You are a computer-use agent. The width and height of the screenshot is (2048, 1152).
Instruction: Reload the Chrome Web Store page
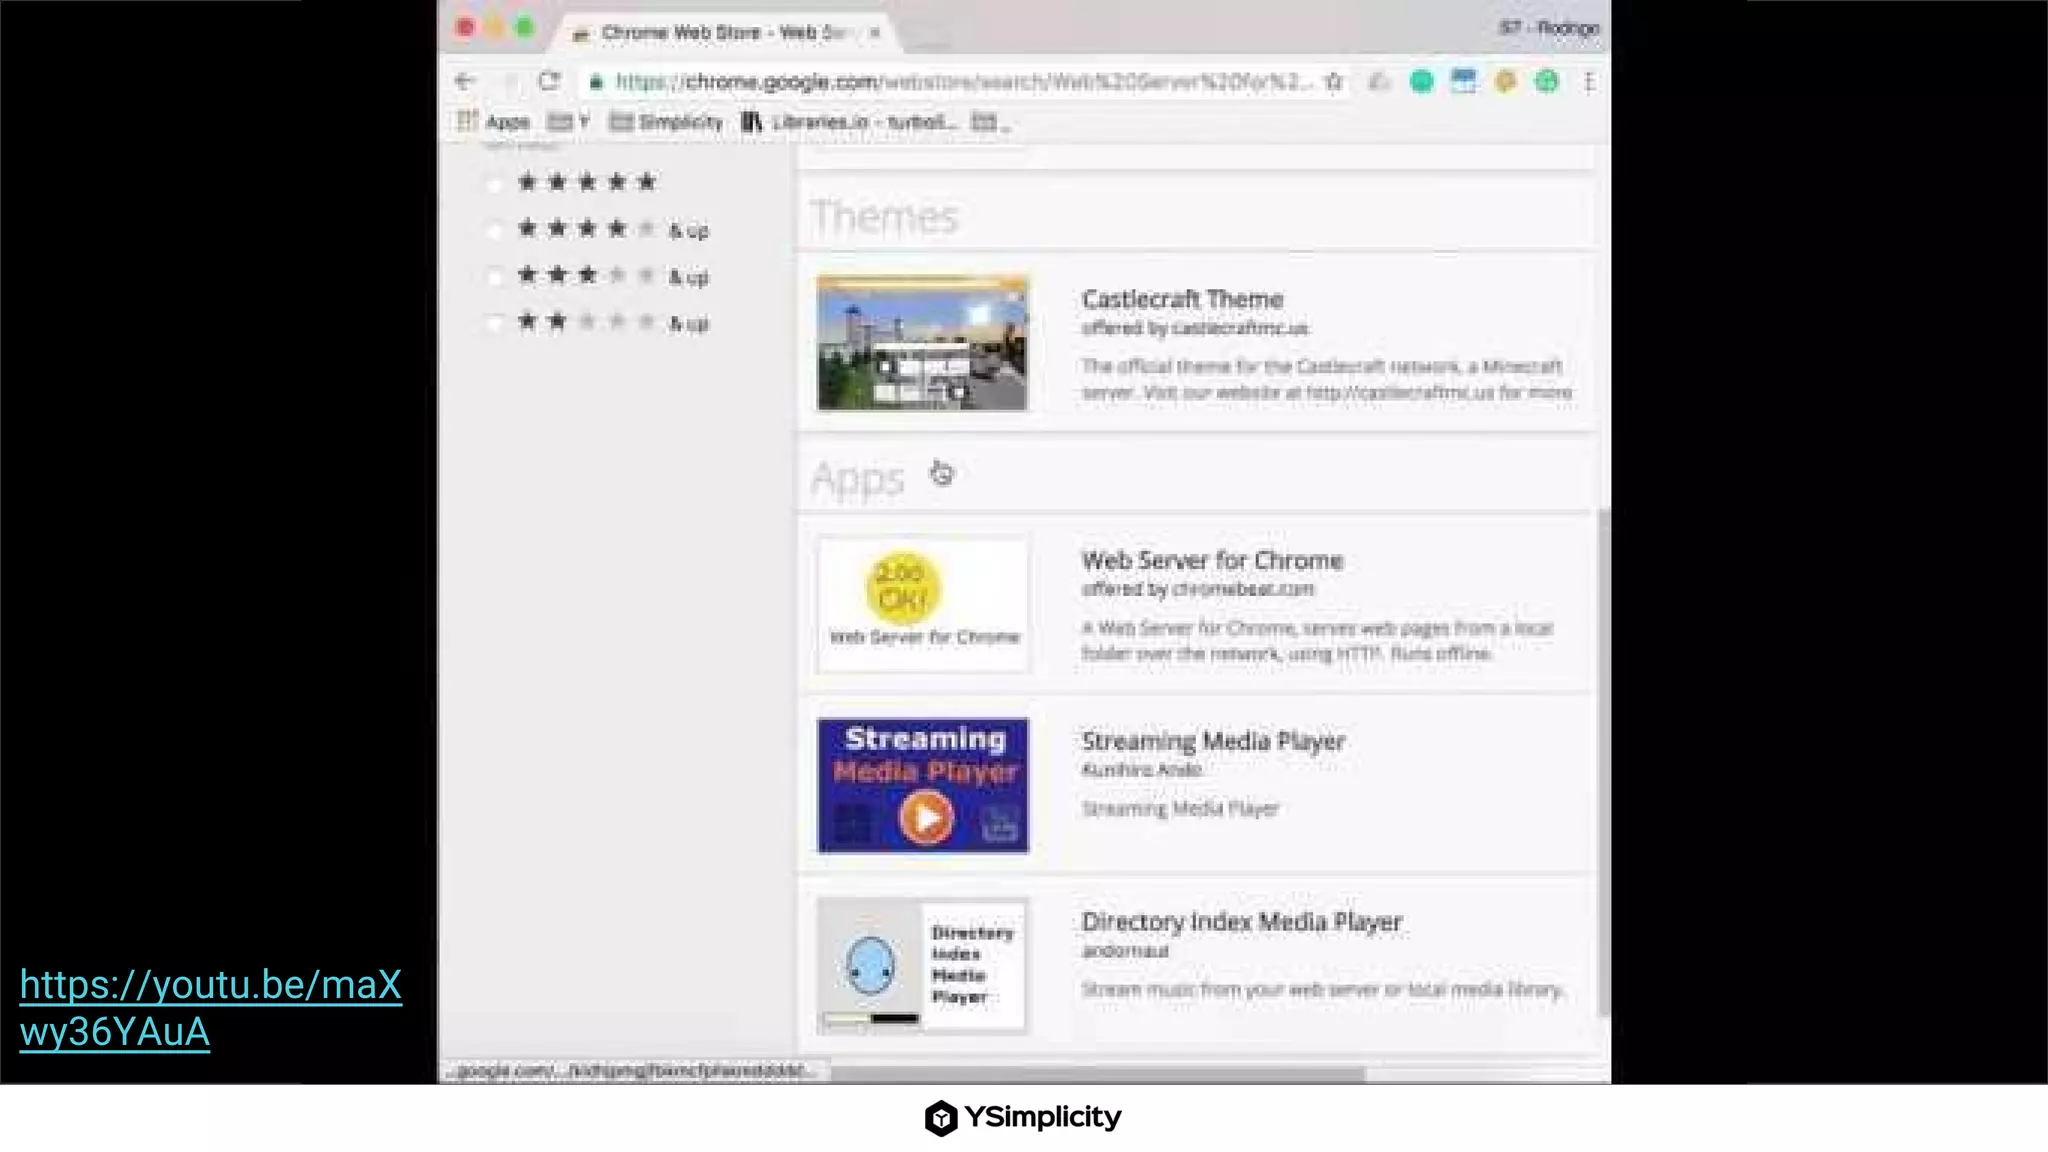(549, 81)
